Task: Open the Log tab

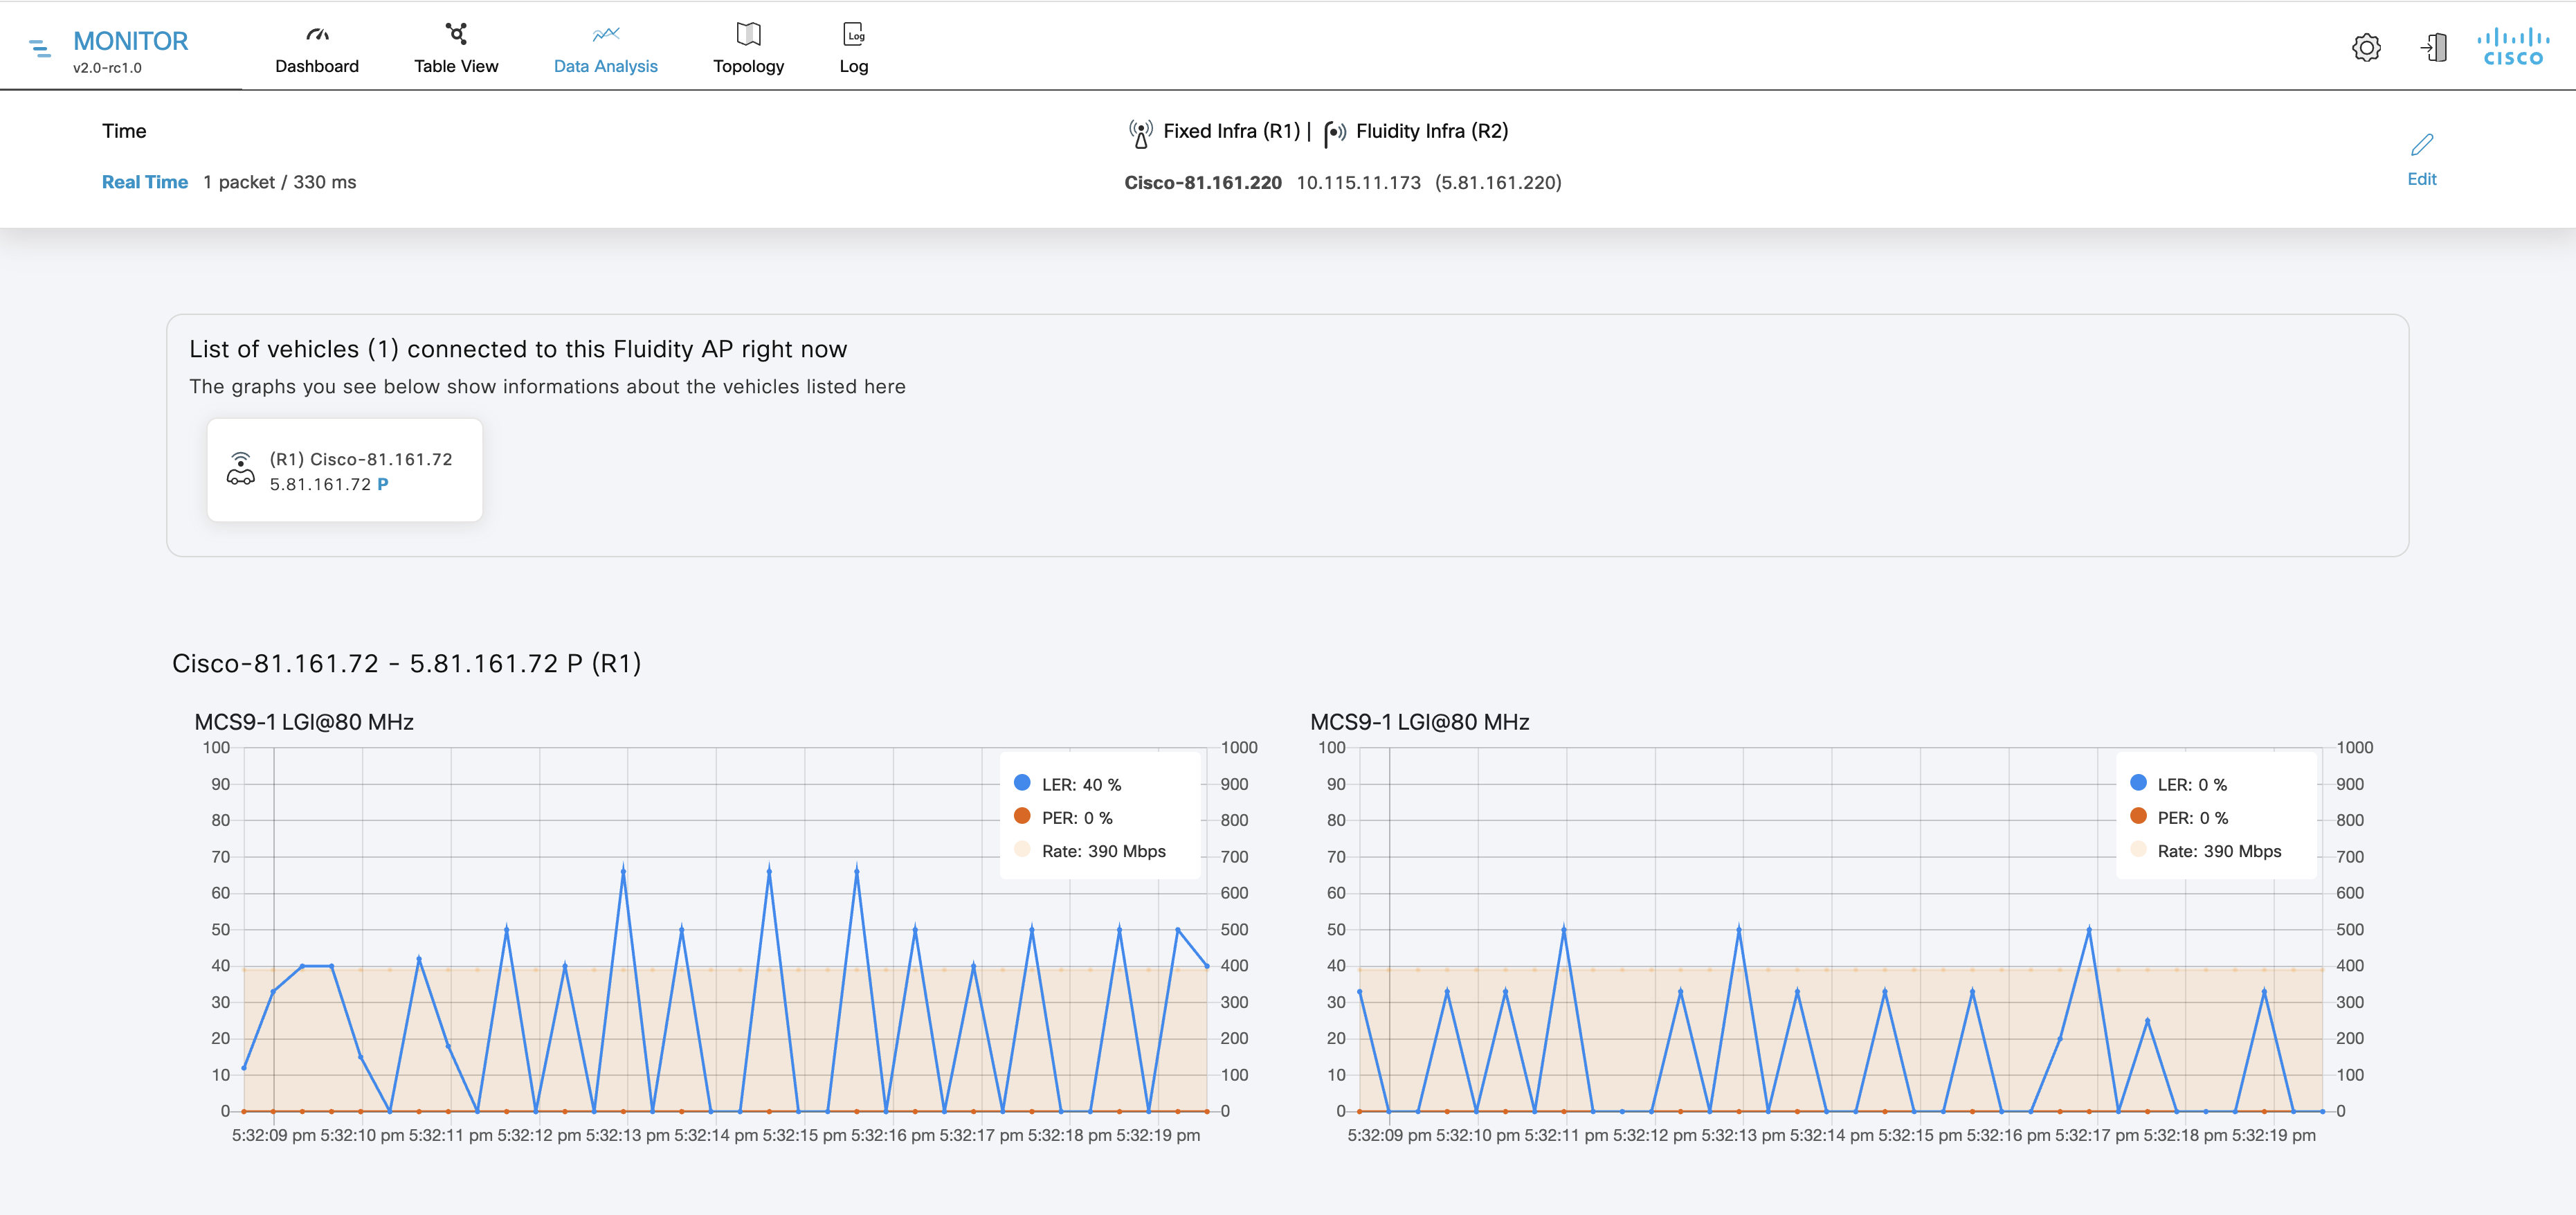Action: [854, 47]
